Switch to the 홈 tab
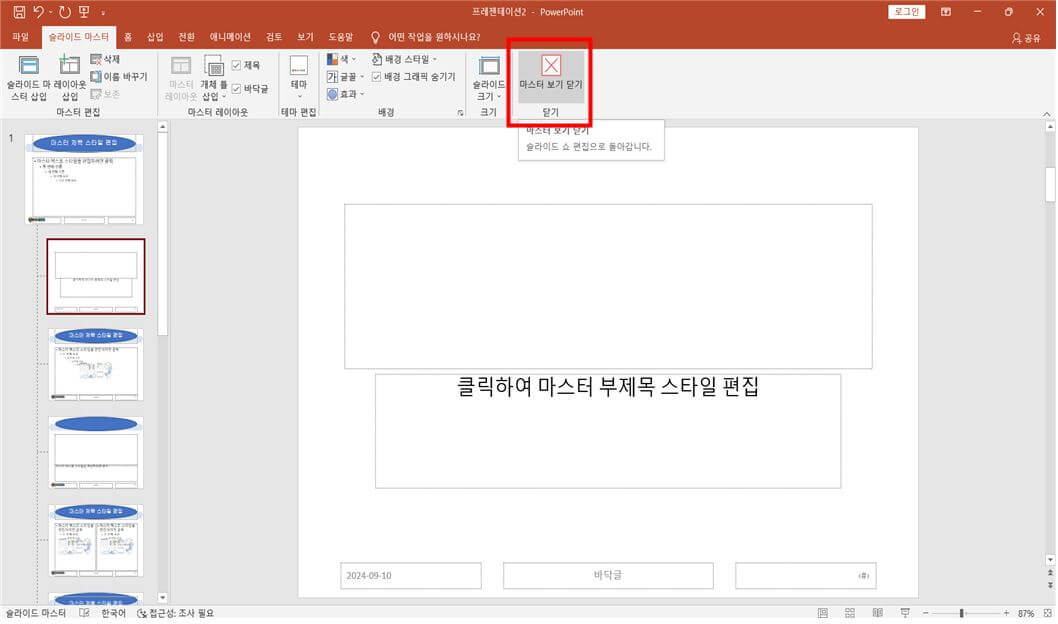 (128, 37)
